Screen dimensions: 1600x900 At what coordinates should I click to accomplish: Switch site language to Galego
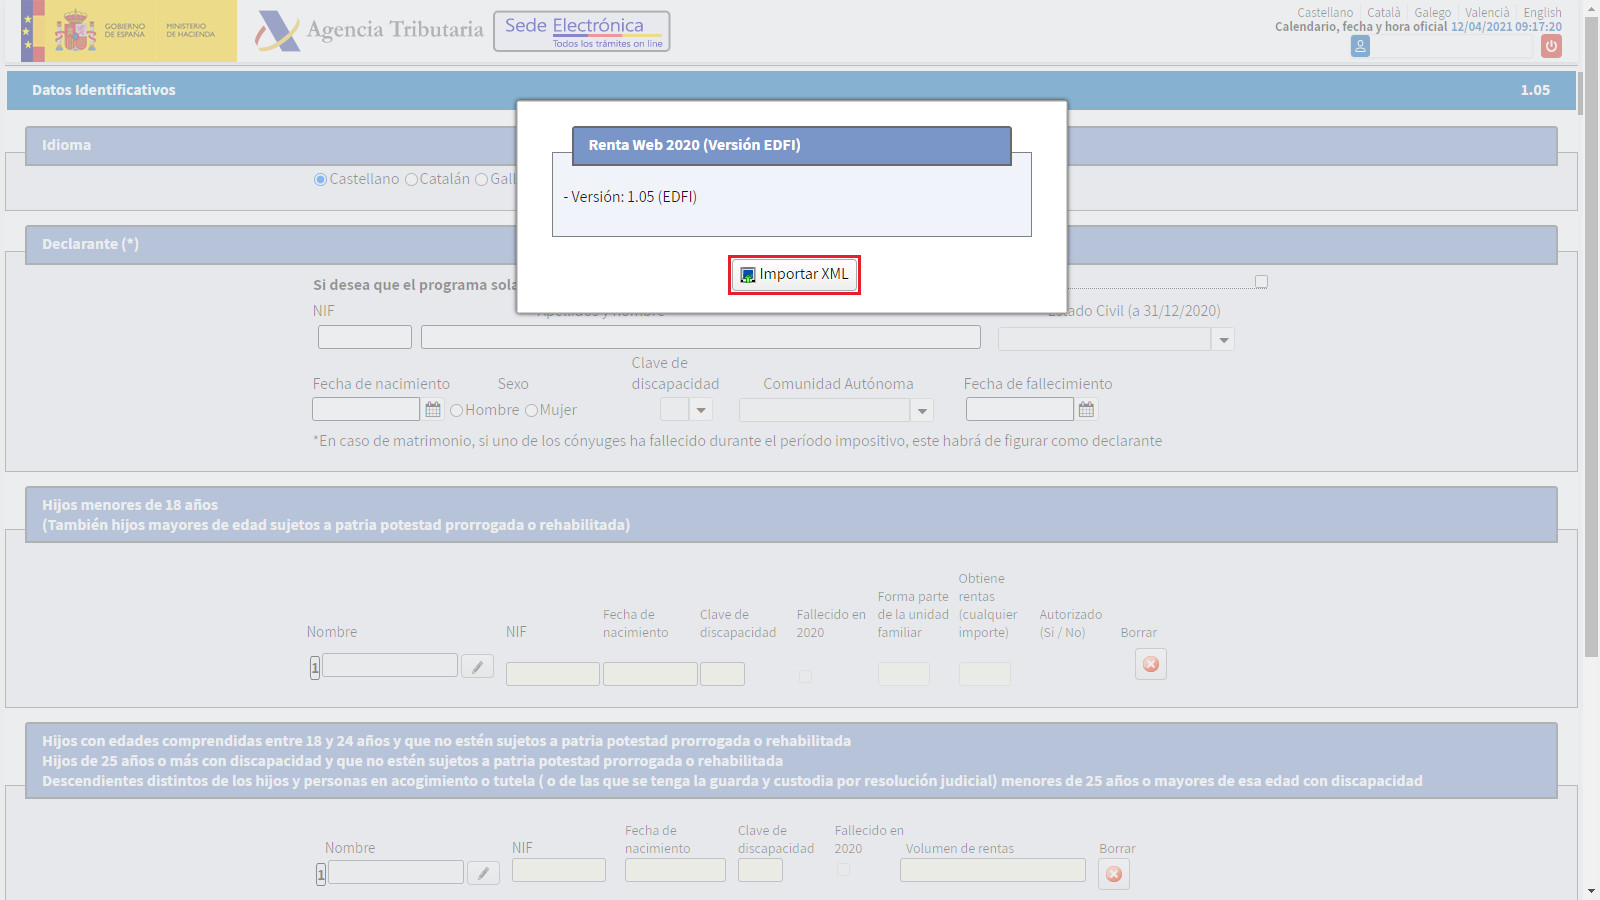pyautogui.click(x=1432, y=13)
